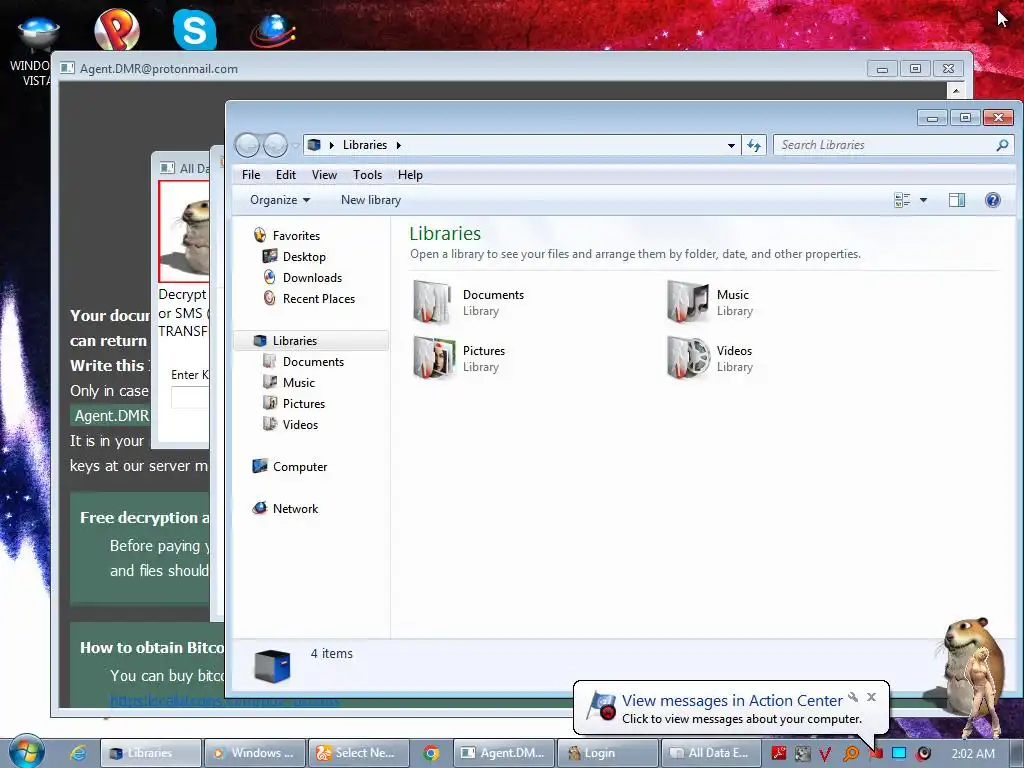Image resolution: width=1024 pixels, height=768 pixels.
Task: Open the File menu
Action: [251, 174]
